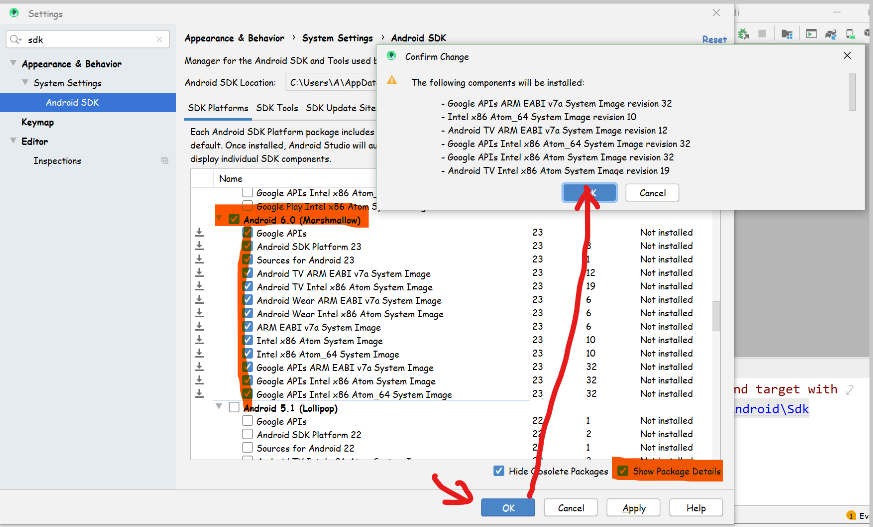Select Inspections in the settings tree
873x527 pixels.
[x=57, y=160]
